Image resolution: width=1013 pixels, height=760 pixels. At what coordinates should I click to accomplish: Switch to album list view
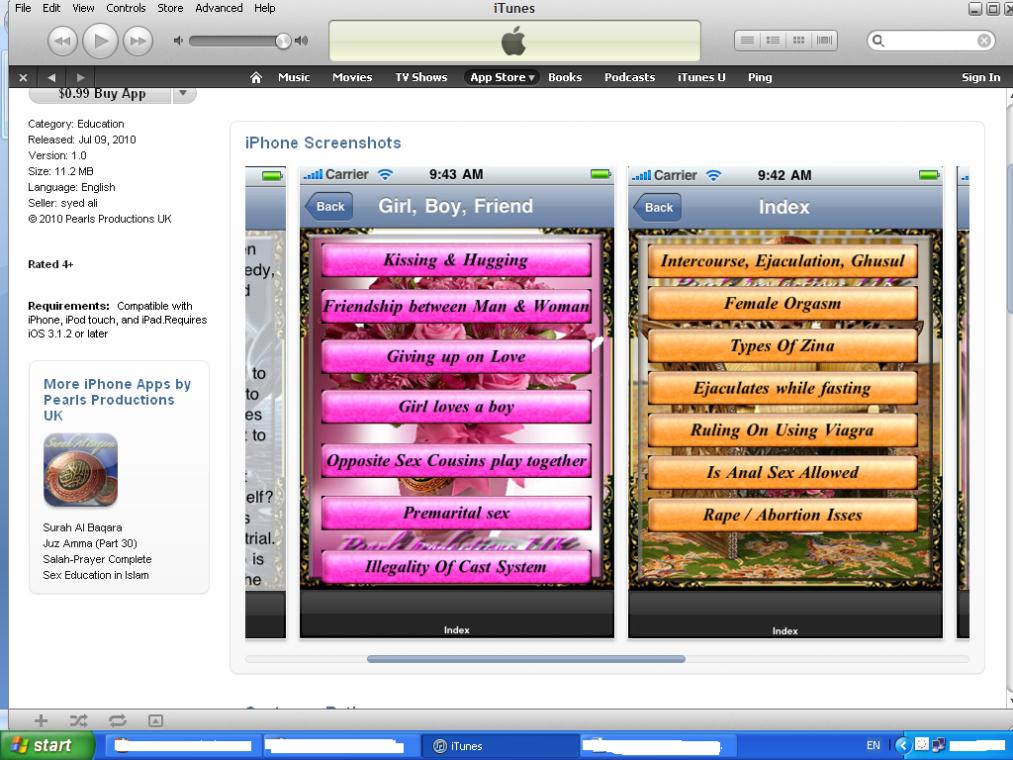coord(773,41)
